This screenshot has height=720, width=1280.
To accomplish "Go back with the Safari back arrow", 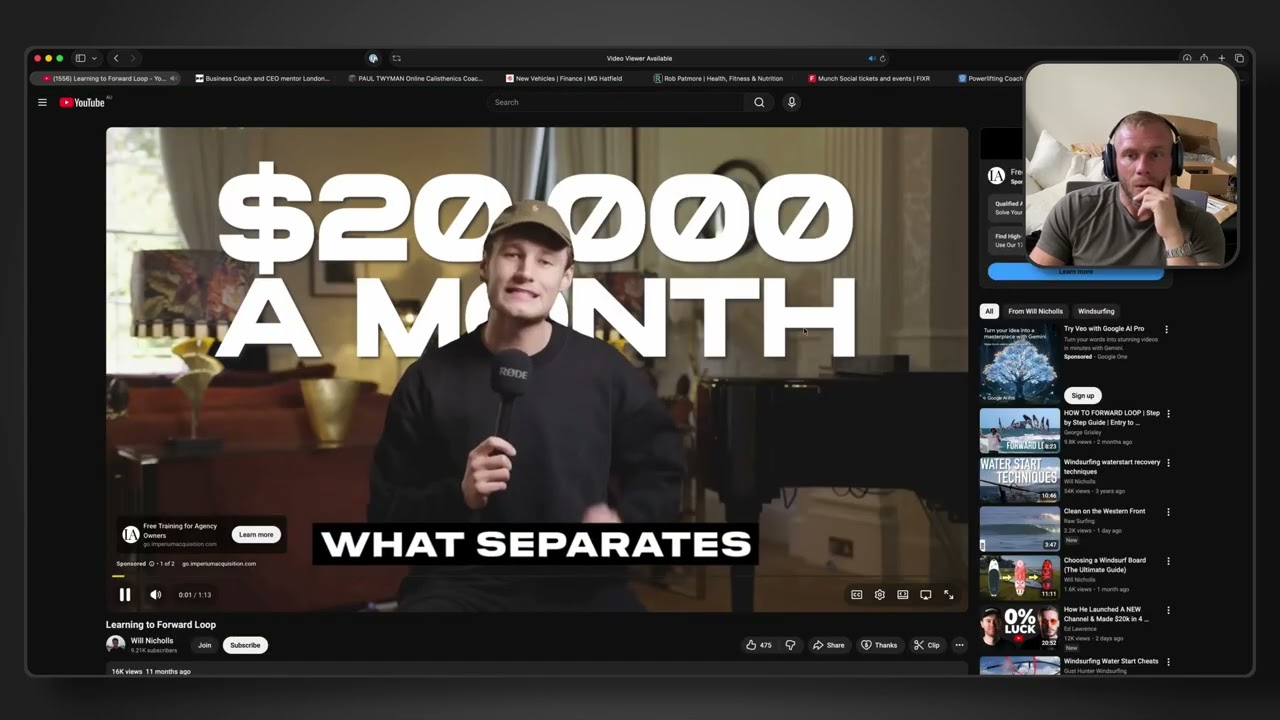I will (116, 58).
